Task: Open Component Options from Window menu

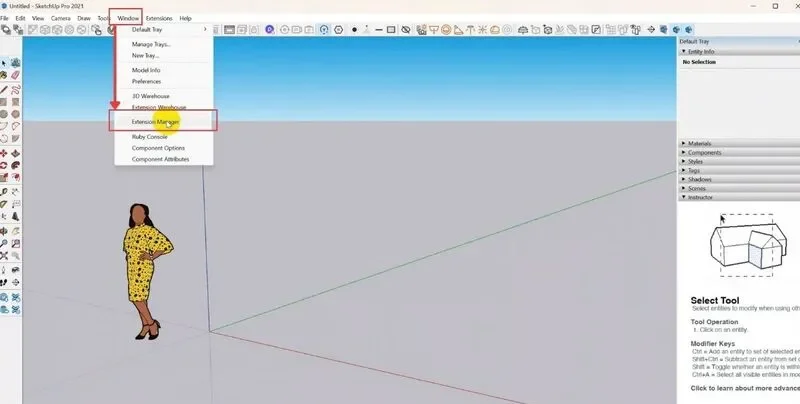Action: tap(164, 148)
